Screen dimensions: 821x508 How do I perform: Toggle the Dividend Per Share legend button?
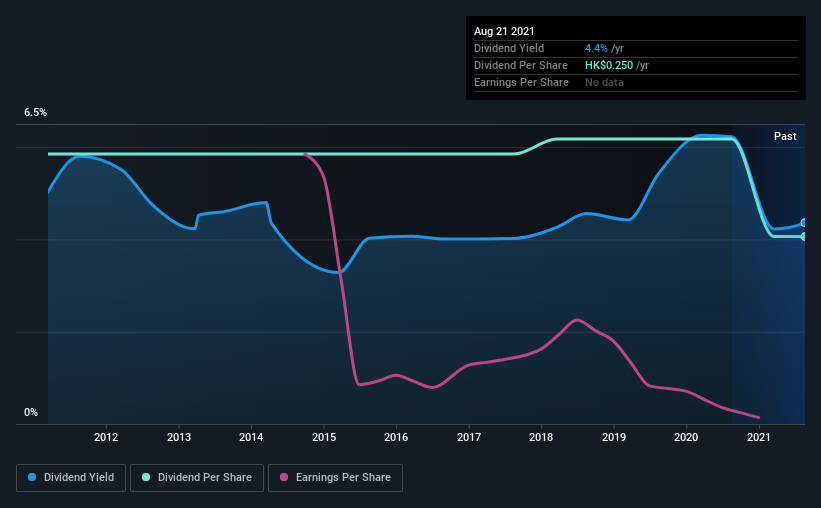coord(197,478)
